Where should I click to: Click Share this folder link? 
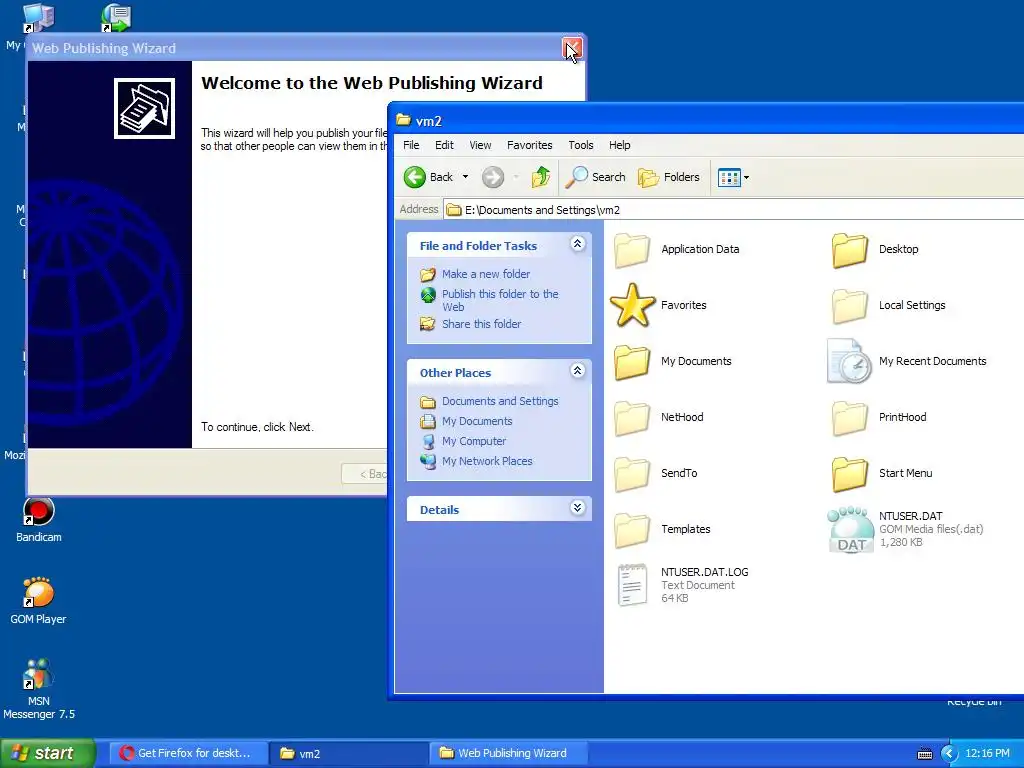pyautogui.click(x=481, y=324)
